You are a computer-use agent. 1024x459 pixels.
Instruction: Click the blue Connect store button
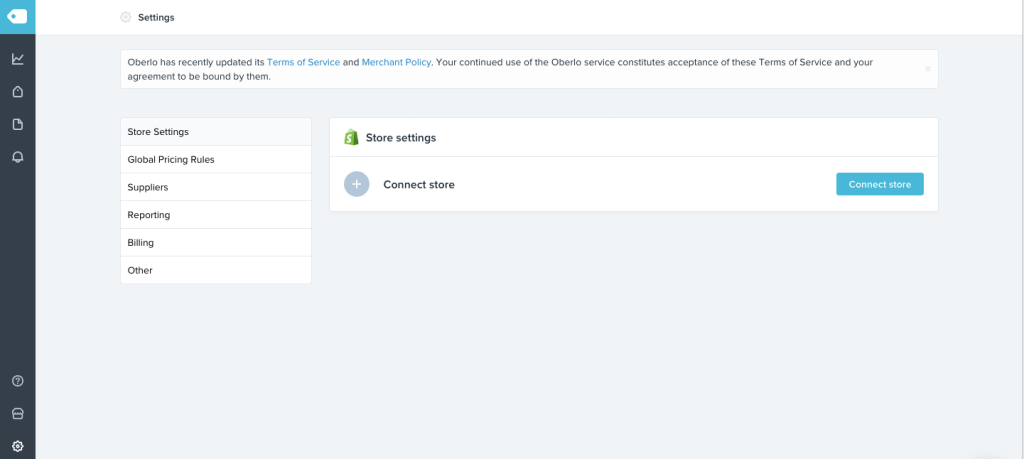(x=880, y=184)
